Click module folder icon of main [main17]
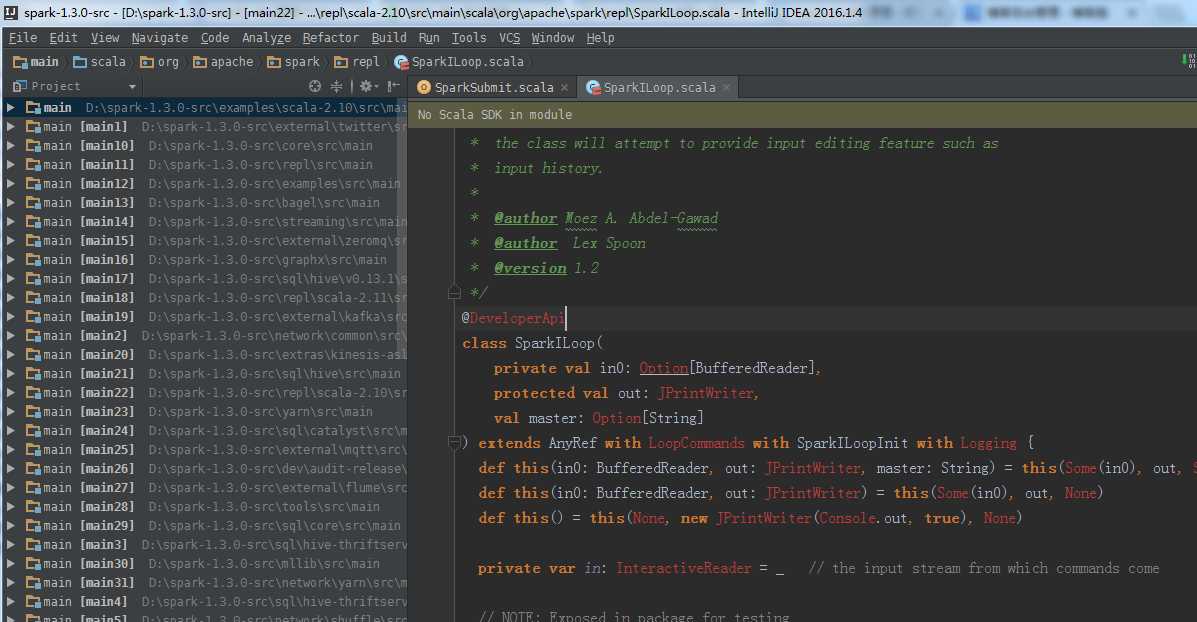1197x622 pixels. pos(33,279)
